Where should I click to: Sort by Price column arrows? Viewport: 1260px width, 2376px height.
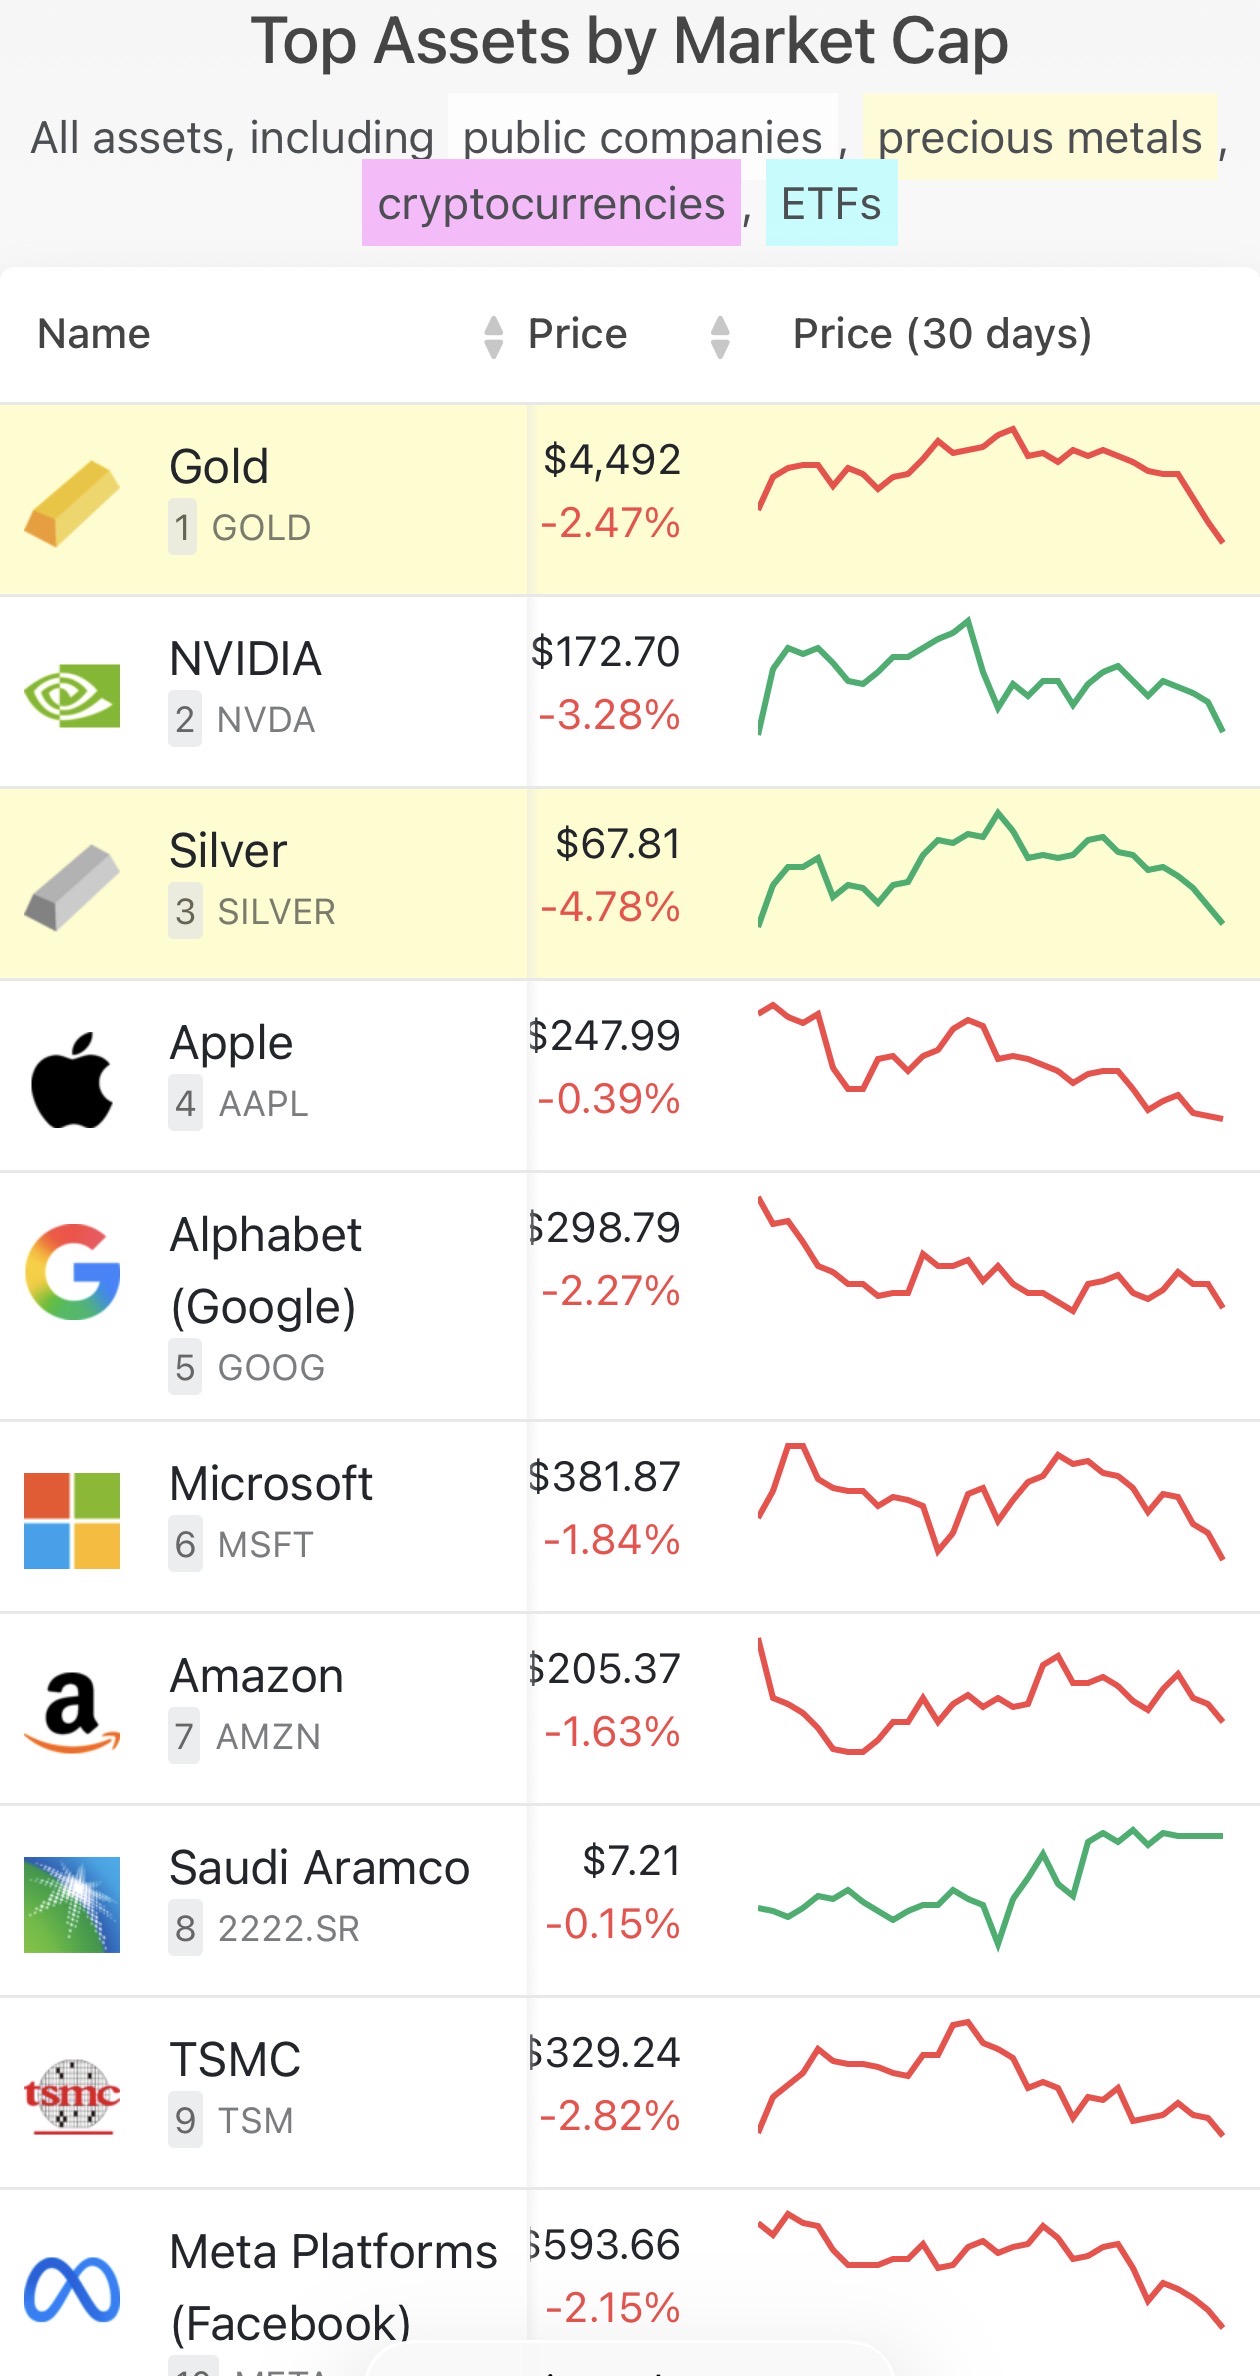click(x=720, y=336)
